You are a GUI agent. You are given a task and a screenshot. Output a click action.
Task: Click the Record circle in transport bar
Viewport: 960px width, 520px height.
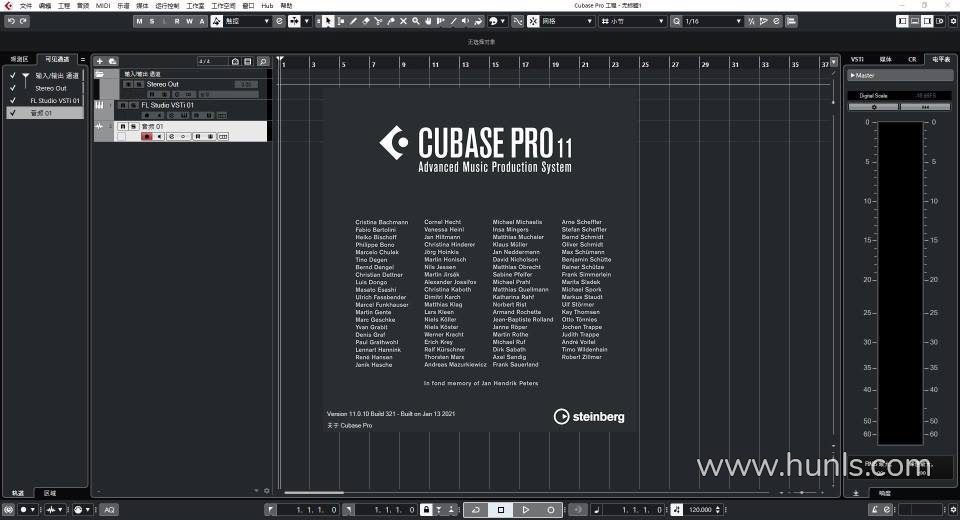(x=550, y=510)
